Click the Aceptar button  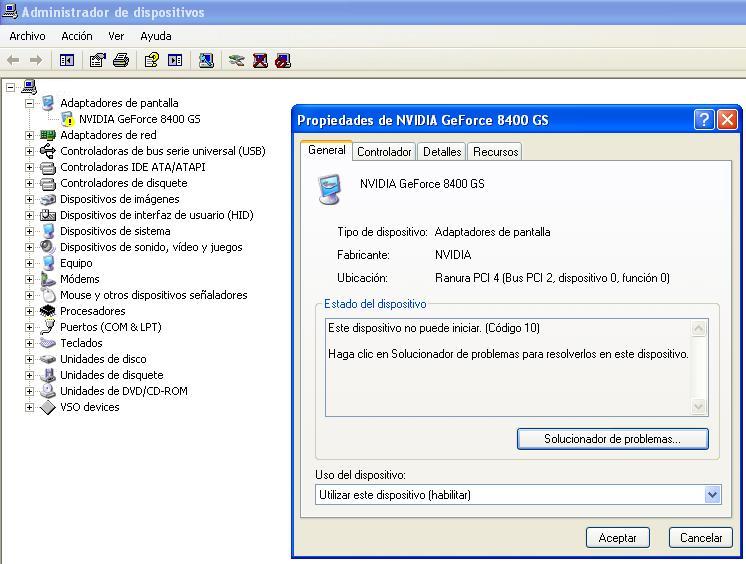(618, 538)
